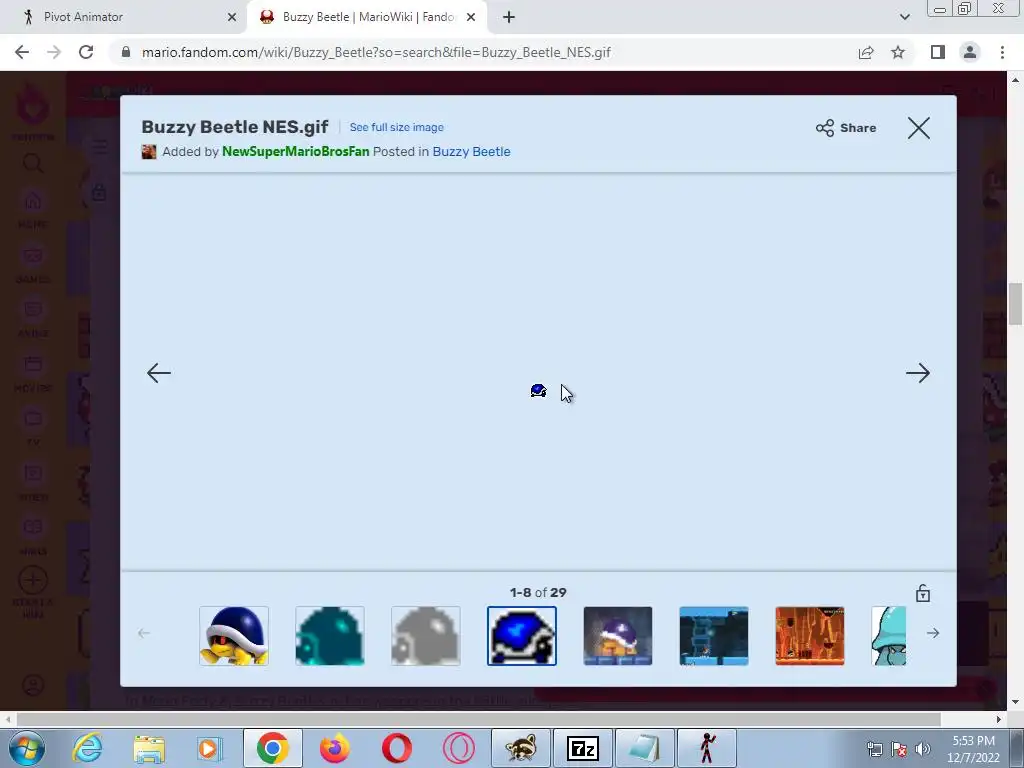
Task: Launch Internet Explorer from taskbar
Action: [88, 748]
